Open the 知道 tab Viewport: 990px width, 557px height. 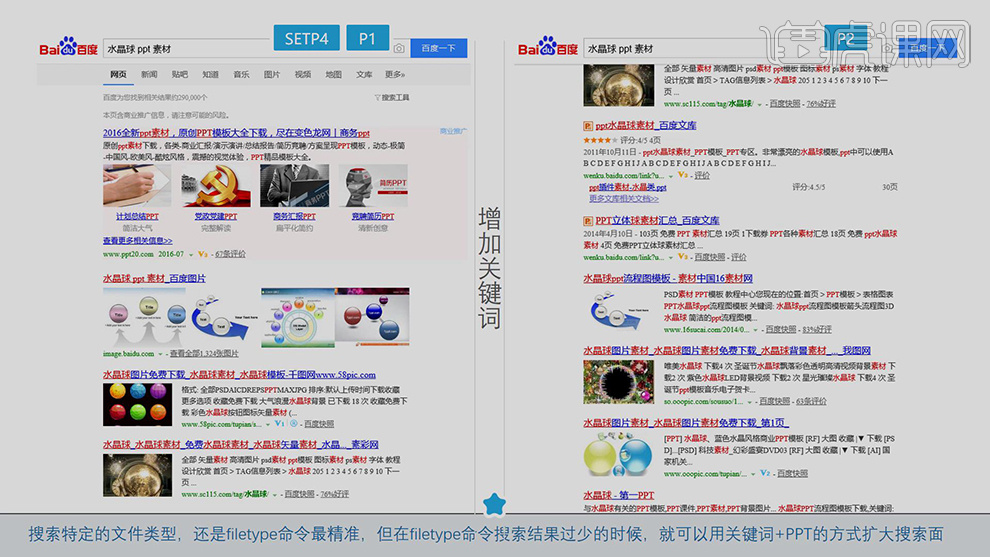click(210, 75)
